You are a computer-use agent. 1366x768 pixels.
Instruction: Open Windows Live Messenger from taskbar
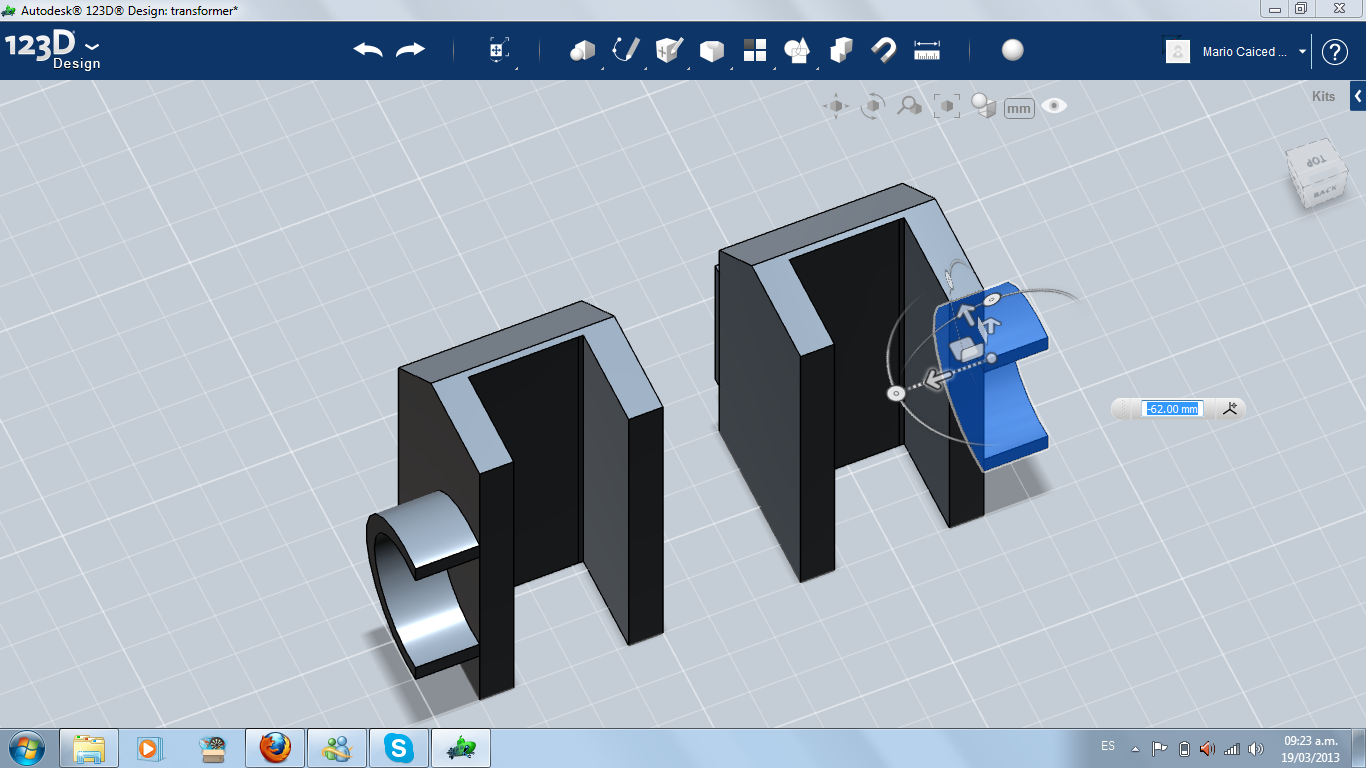pos(336,748)
